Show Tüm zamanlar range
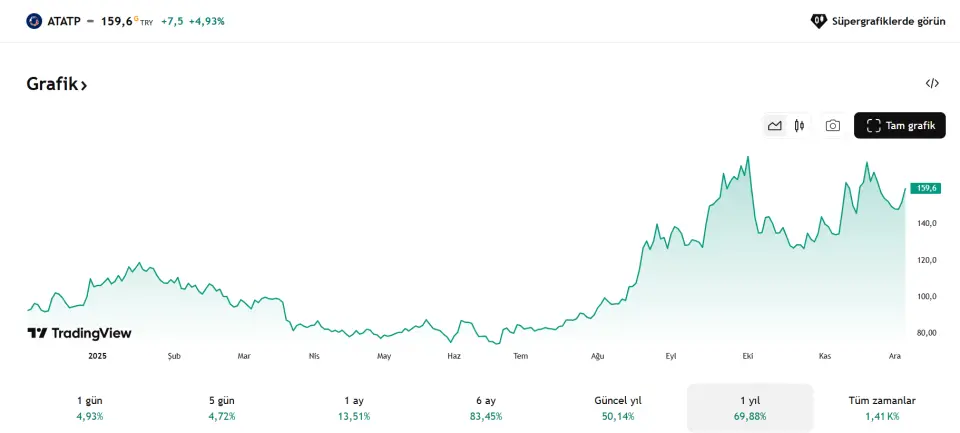The image size is (960, 433). (x=880, y=407)
